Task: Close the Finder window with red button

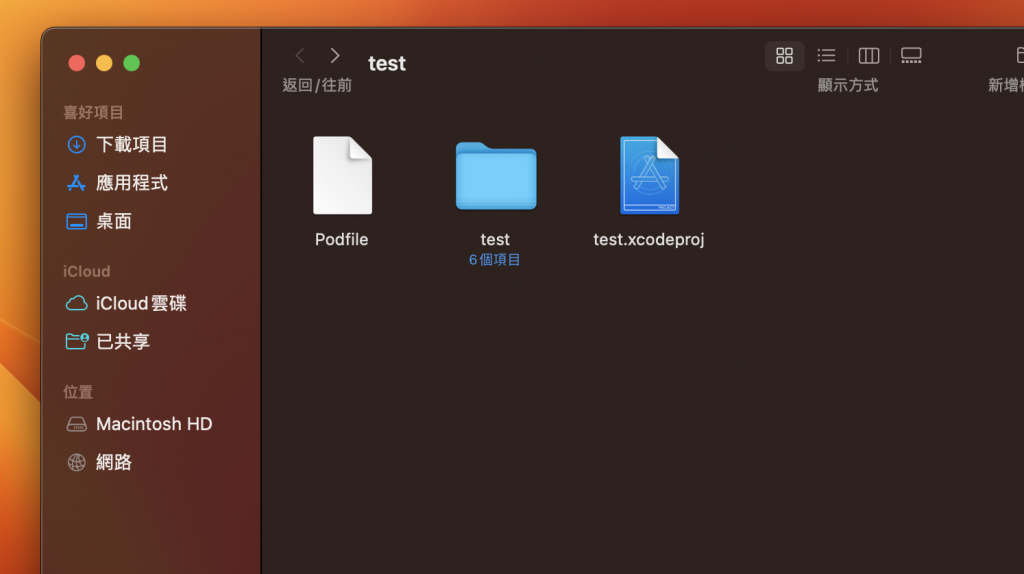Action: (76, 63)
